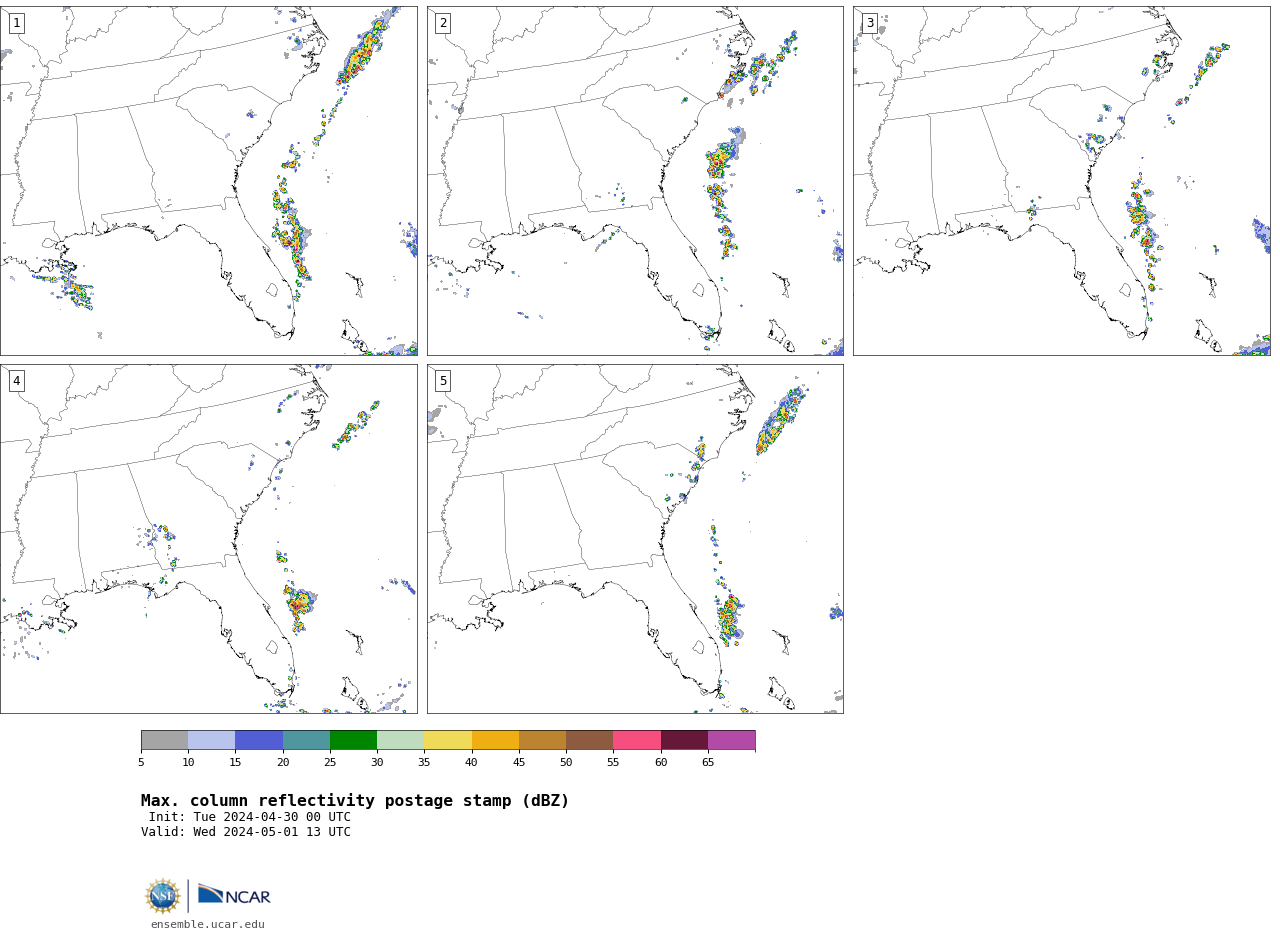Click the yellow 35-40 dBZ swatch
This screenshot has width=1280, height=936.
(448, 740)
